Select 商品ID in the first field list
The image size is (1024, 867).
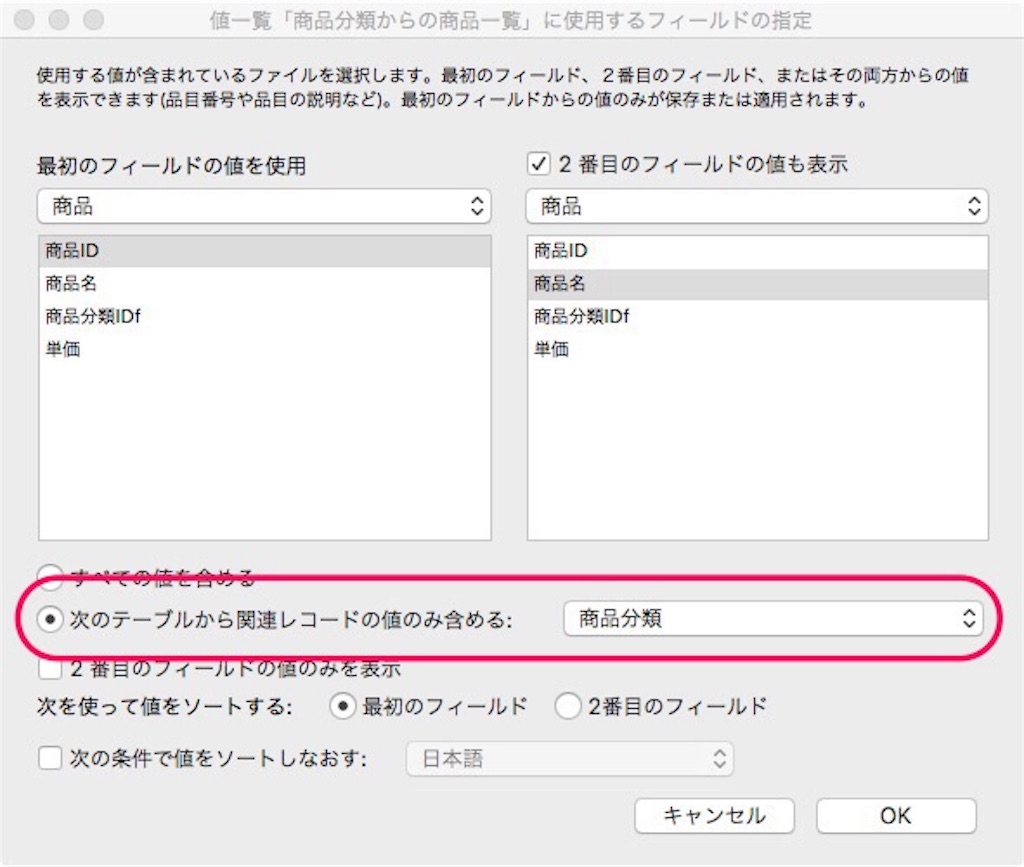(264, 251)
